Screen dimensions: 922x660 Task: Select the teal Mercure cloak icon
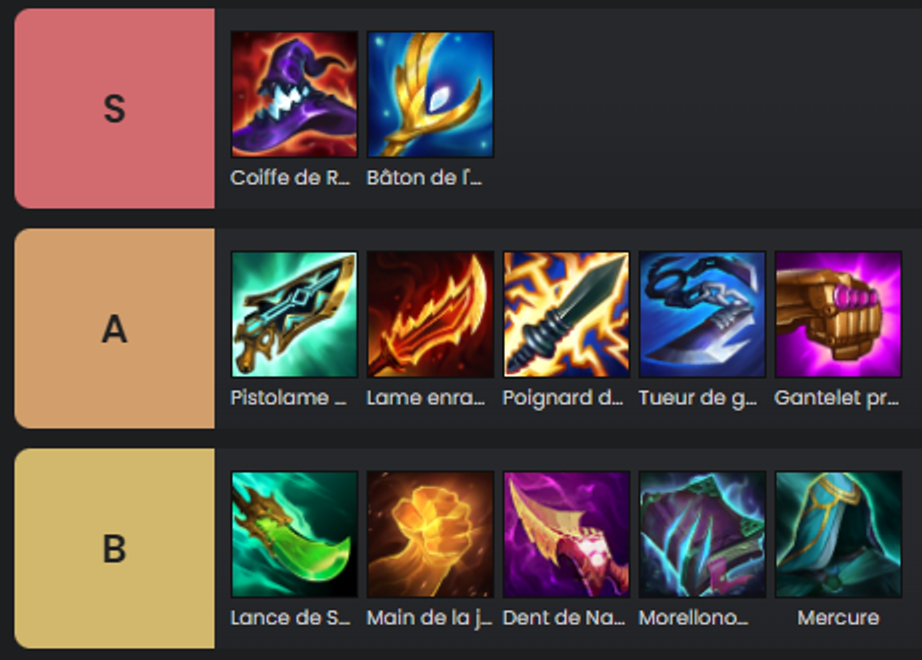tap(838, 534)
